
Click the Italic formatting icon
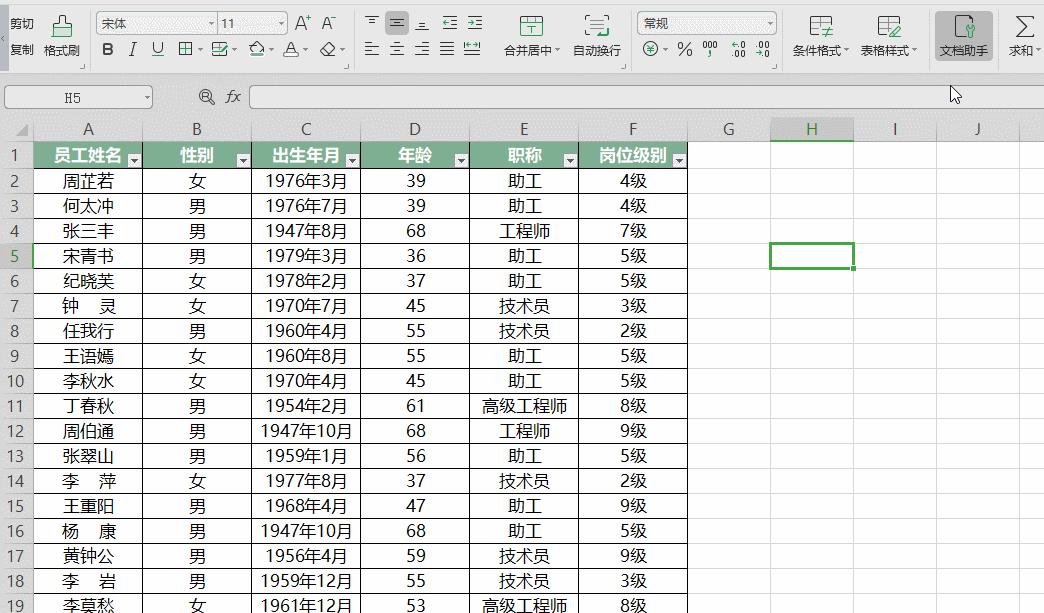click(133, 48)
